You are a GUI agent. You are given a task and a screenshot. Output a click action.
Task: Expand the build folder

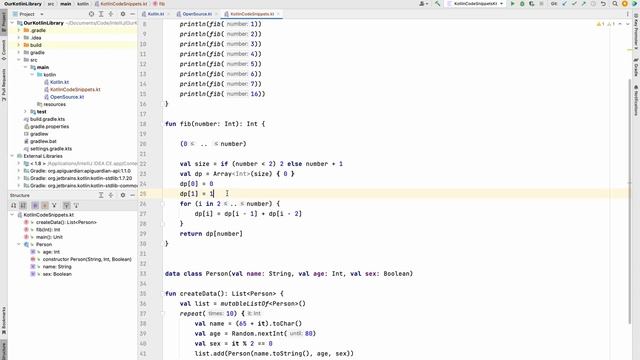(19, 45)
